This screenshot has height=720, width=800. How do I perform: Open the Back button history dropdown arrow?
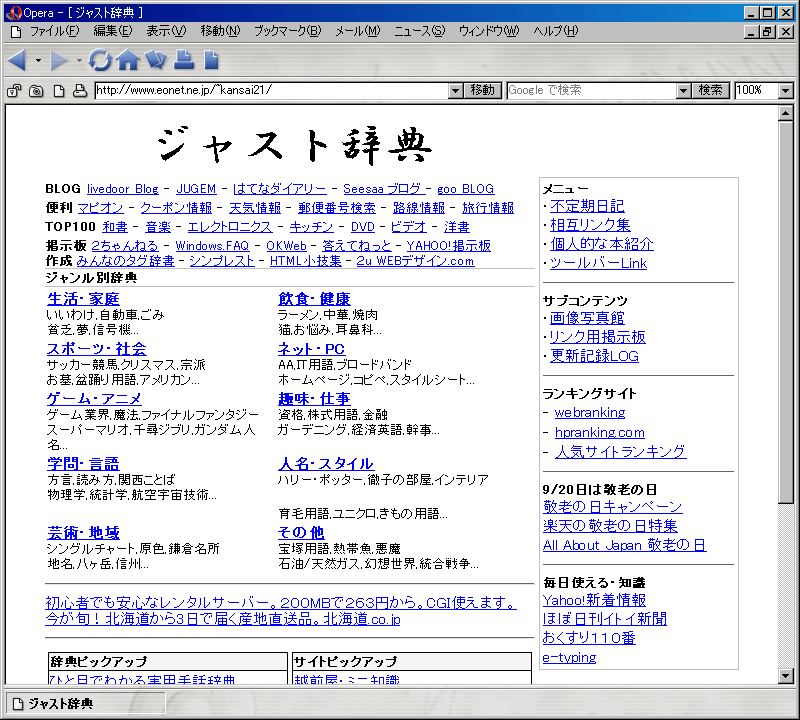38,61
